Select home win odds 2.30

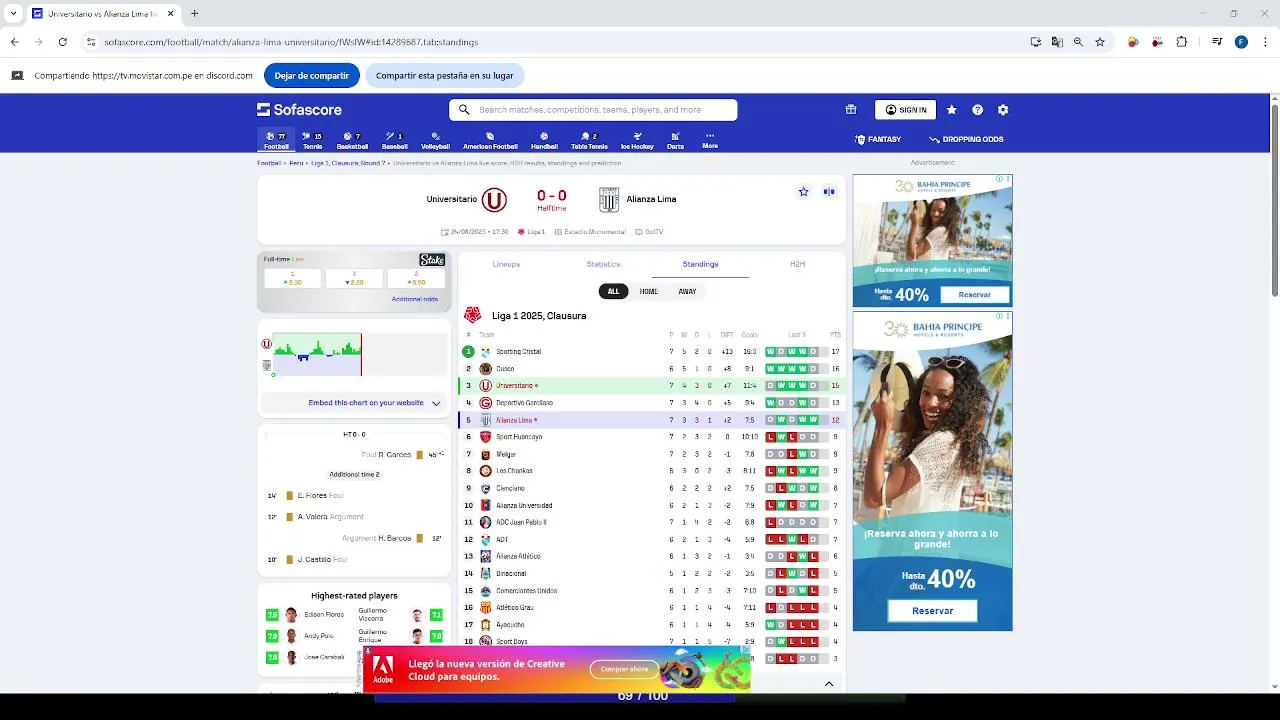(x=293, y=279)
